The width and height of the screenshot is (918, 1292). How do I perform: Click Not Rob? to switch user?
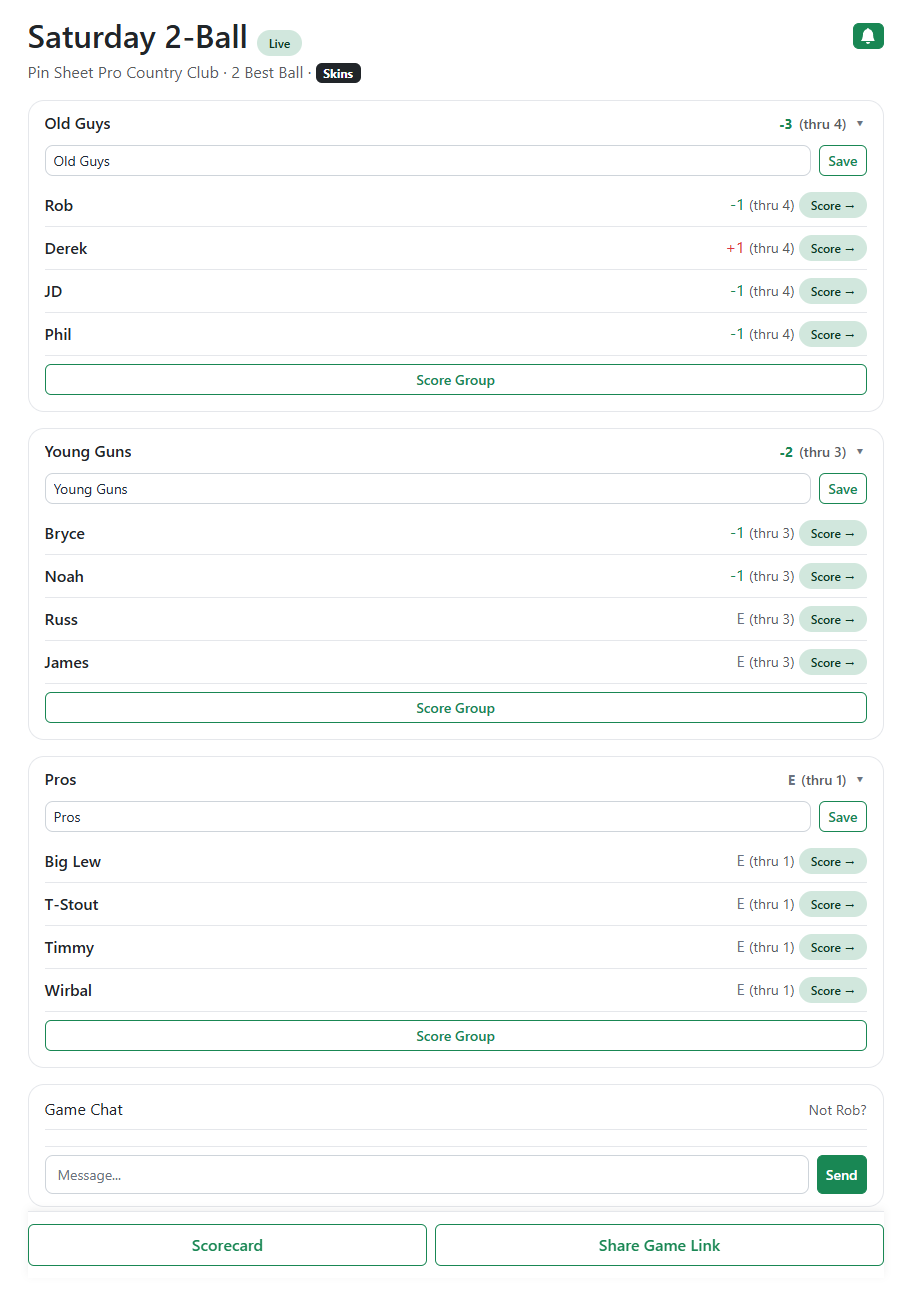click(x=837, y=1110)
